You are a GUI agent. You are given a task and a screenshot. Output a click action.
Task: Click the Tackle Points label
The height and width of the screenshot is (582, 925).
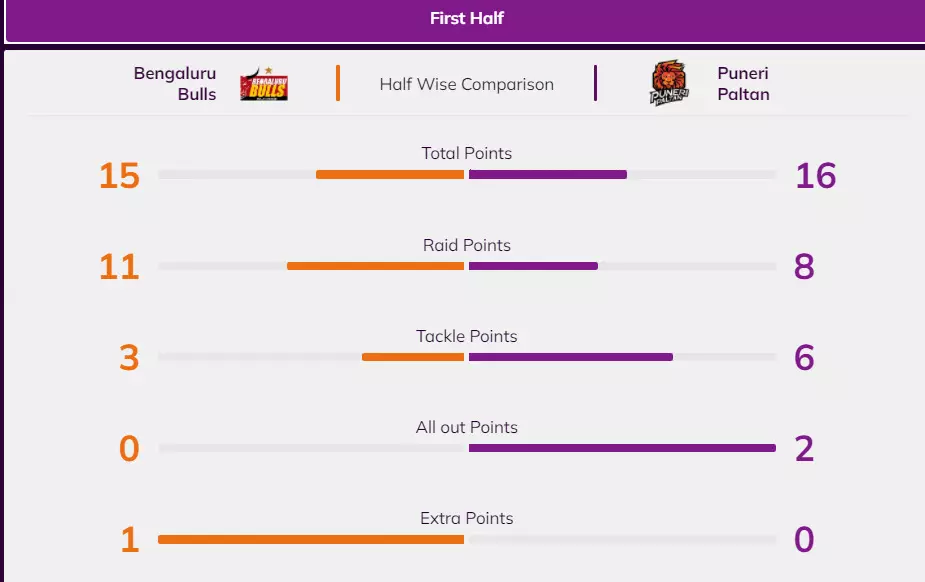click(466, 336)
